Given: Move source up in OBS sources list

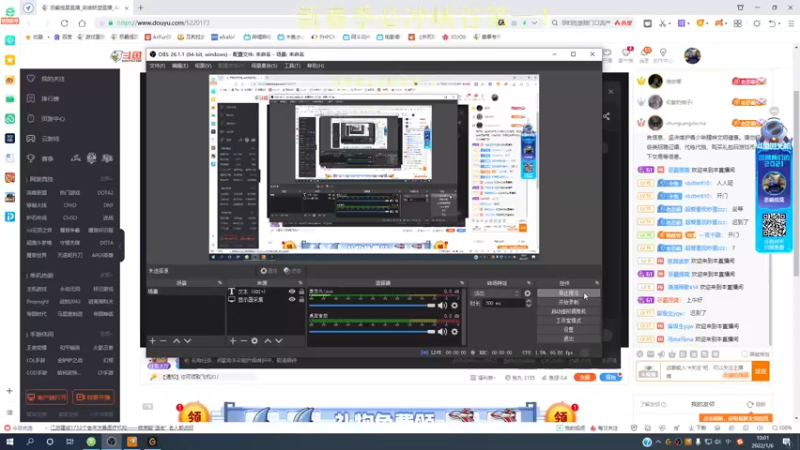Looking at the screenshot, I should [x=267, y=341].
